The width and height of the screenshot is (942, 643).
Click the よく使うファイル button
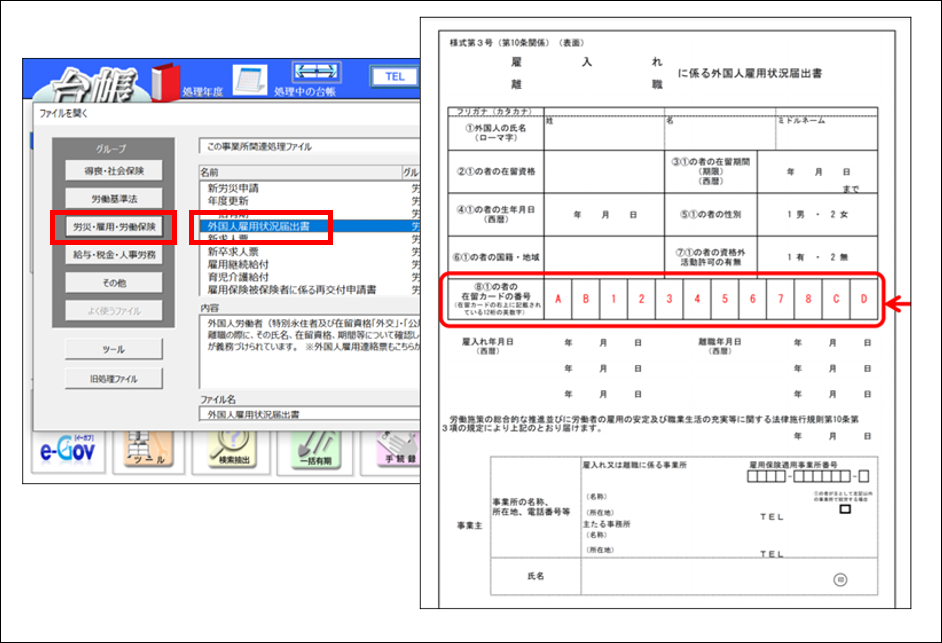pyautogui.click(x=114, y=311)
